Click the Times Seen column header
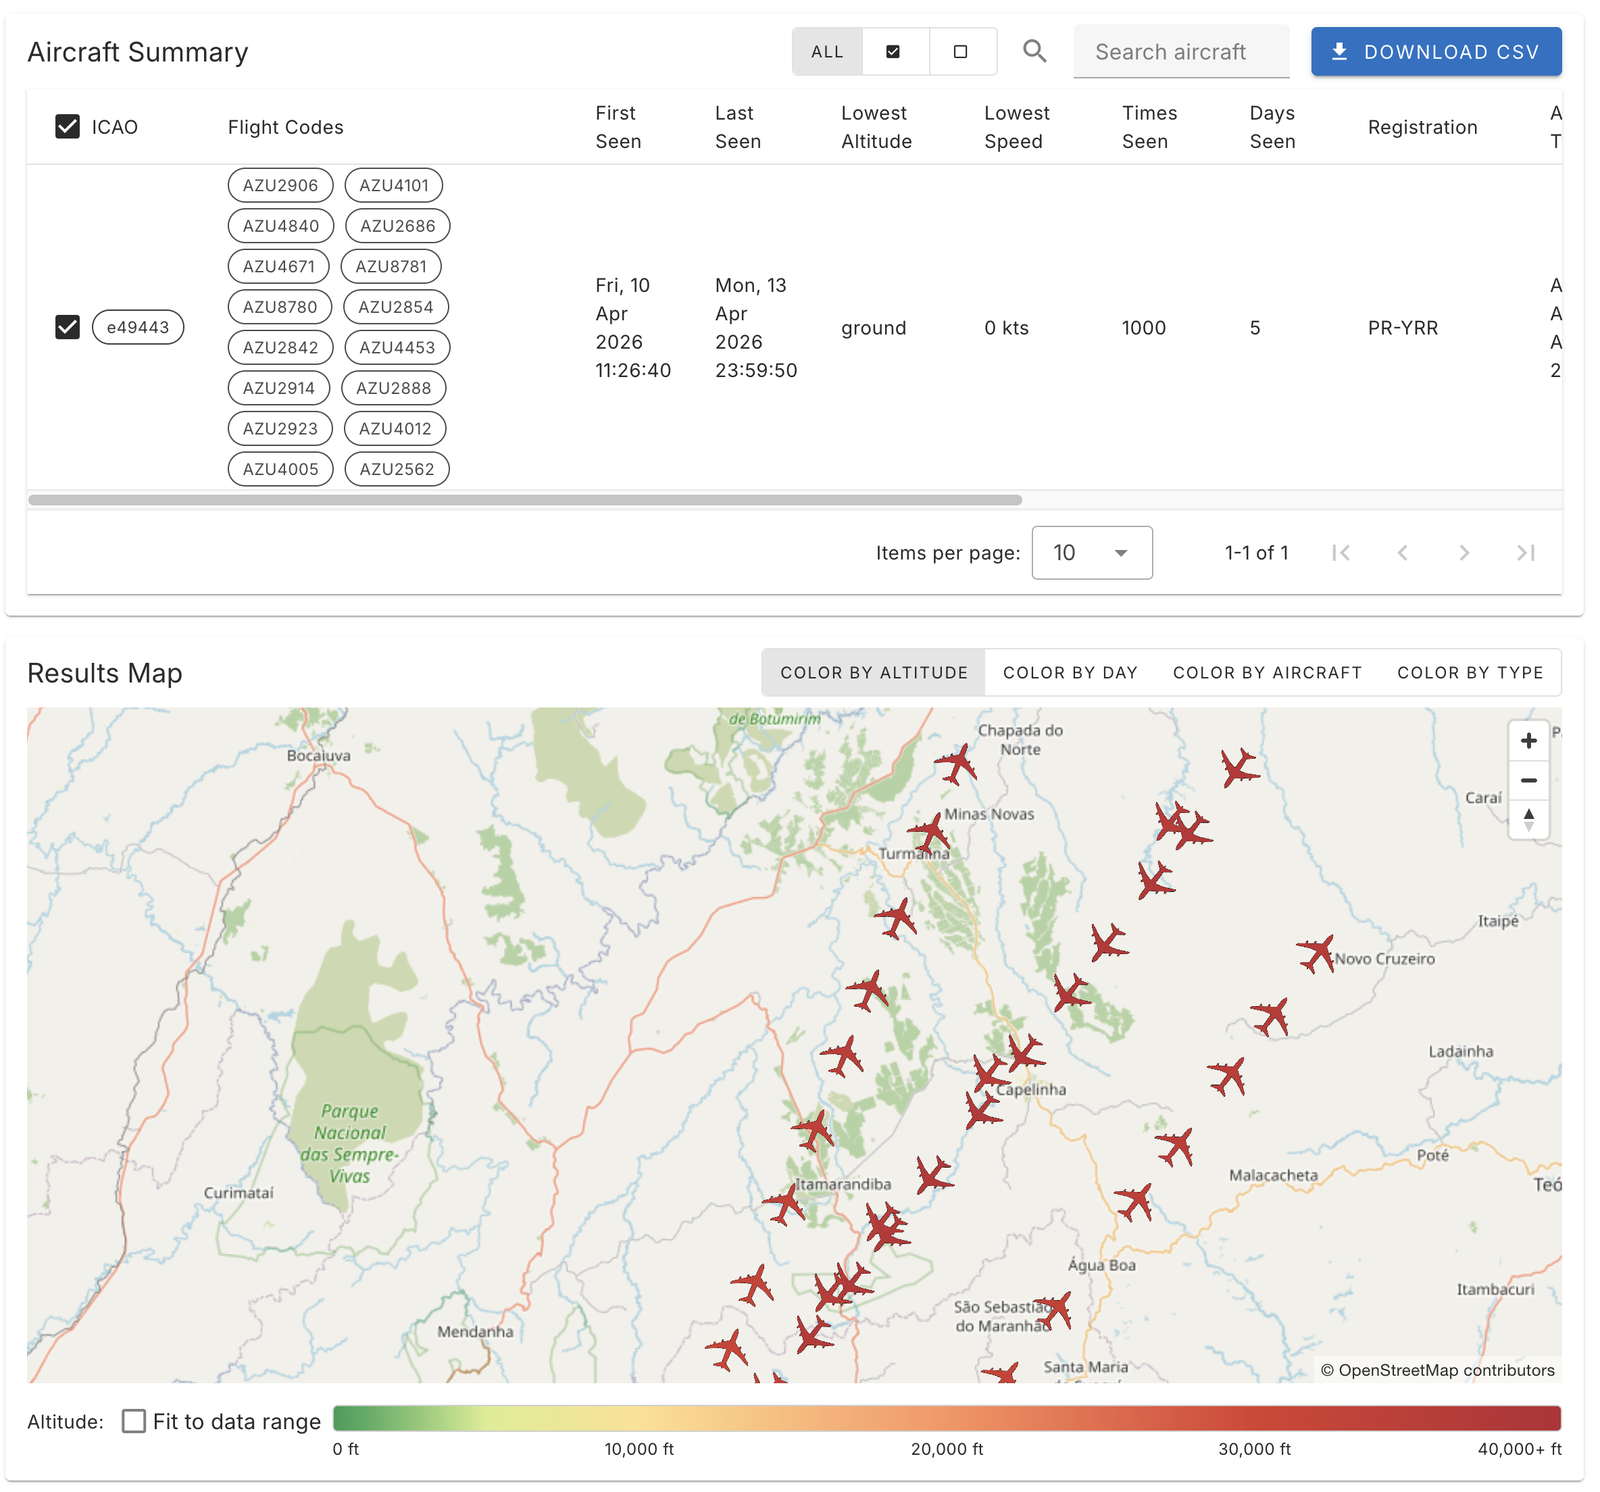This screenshot has height=1492, width=1600. (x=1149, y=127)
